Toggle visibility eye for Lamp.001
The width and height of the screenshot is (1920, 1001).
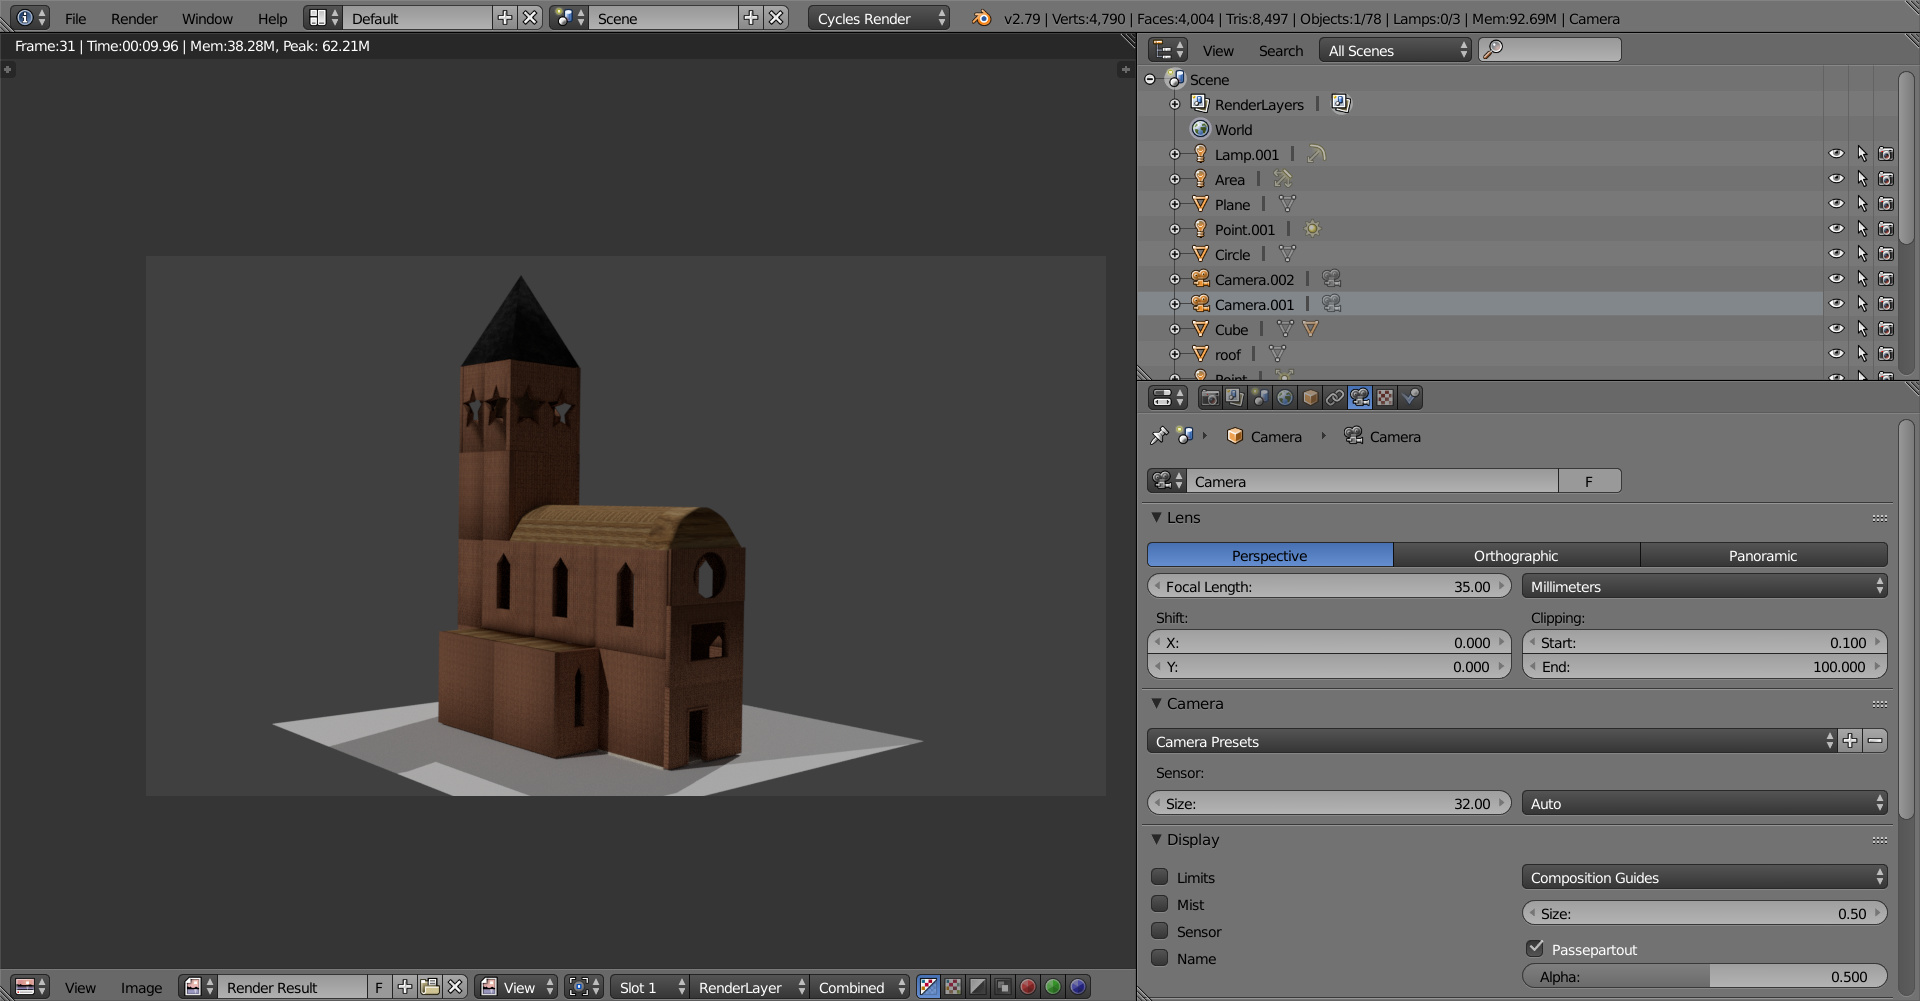click(x=1837, y=154)
